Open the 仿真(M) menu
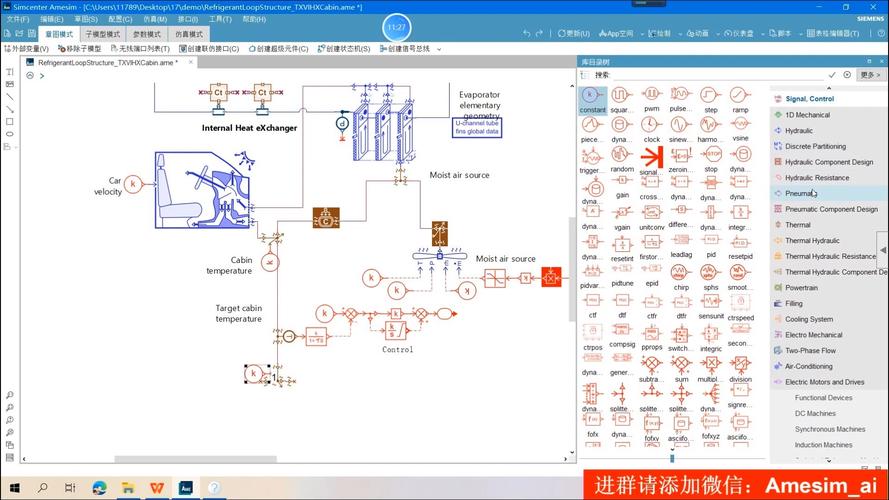The width and height of the screenshot is (889, 500). [x=155, y=19]
